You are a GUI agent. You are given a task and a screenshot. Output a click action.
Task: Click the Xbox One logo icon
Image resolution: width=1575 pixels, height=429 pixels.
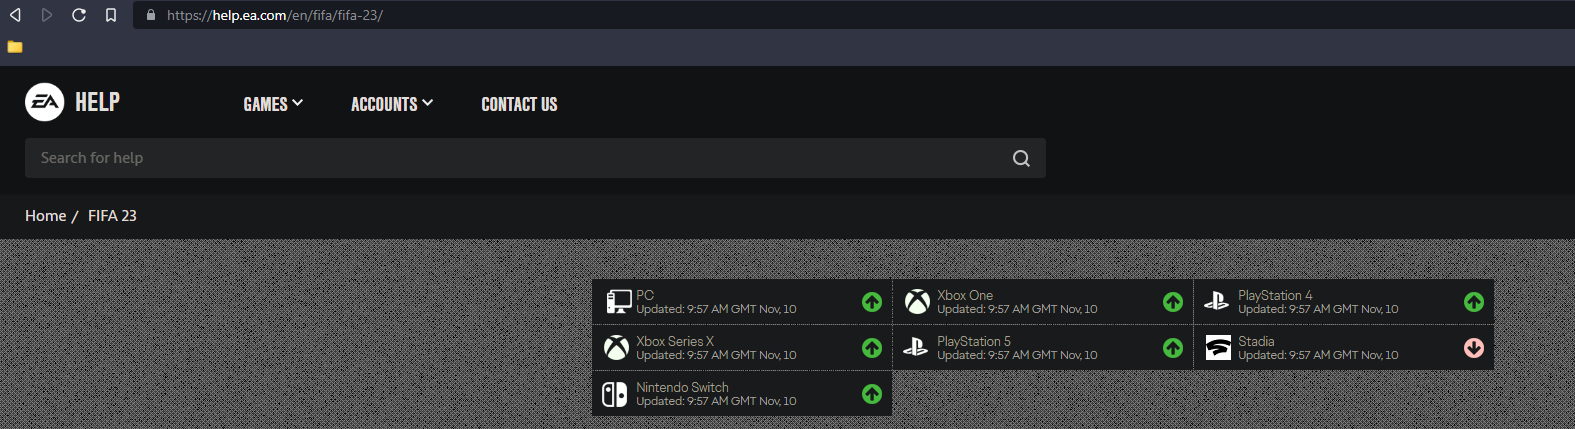917,302
